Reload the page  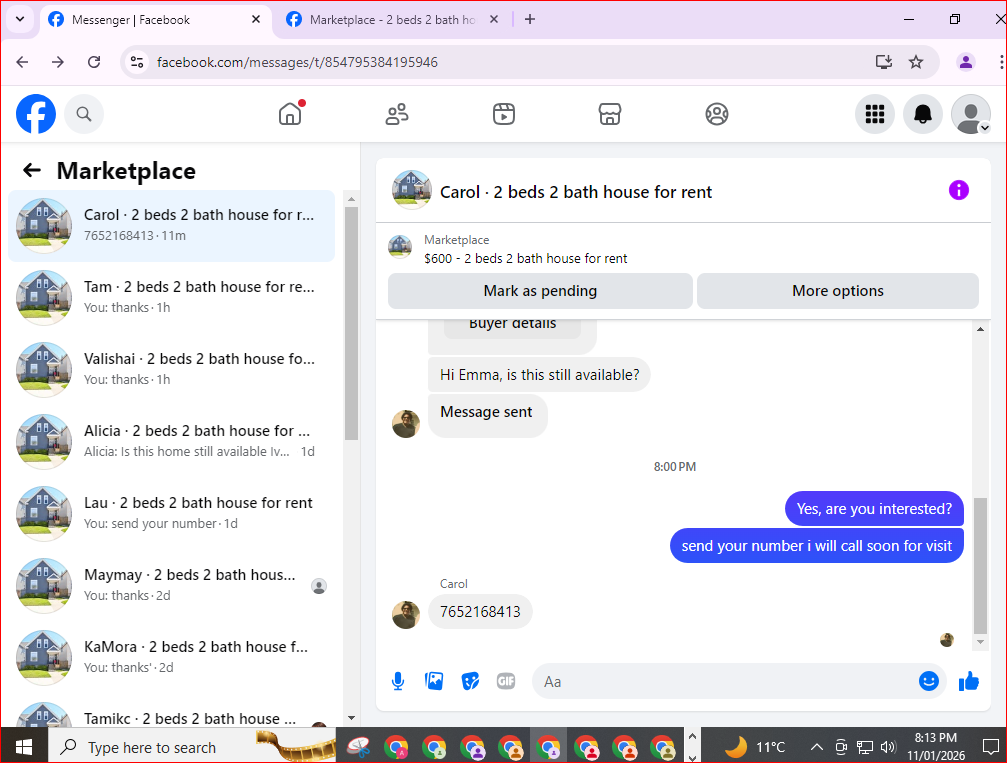(94, 62)
